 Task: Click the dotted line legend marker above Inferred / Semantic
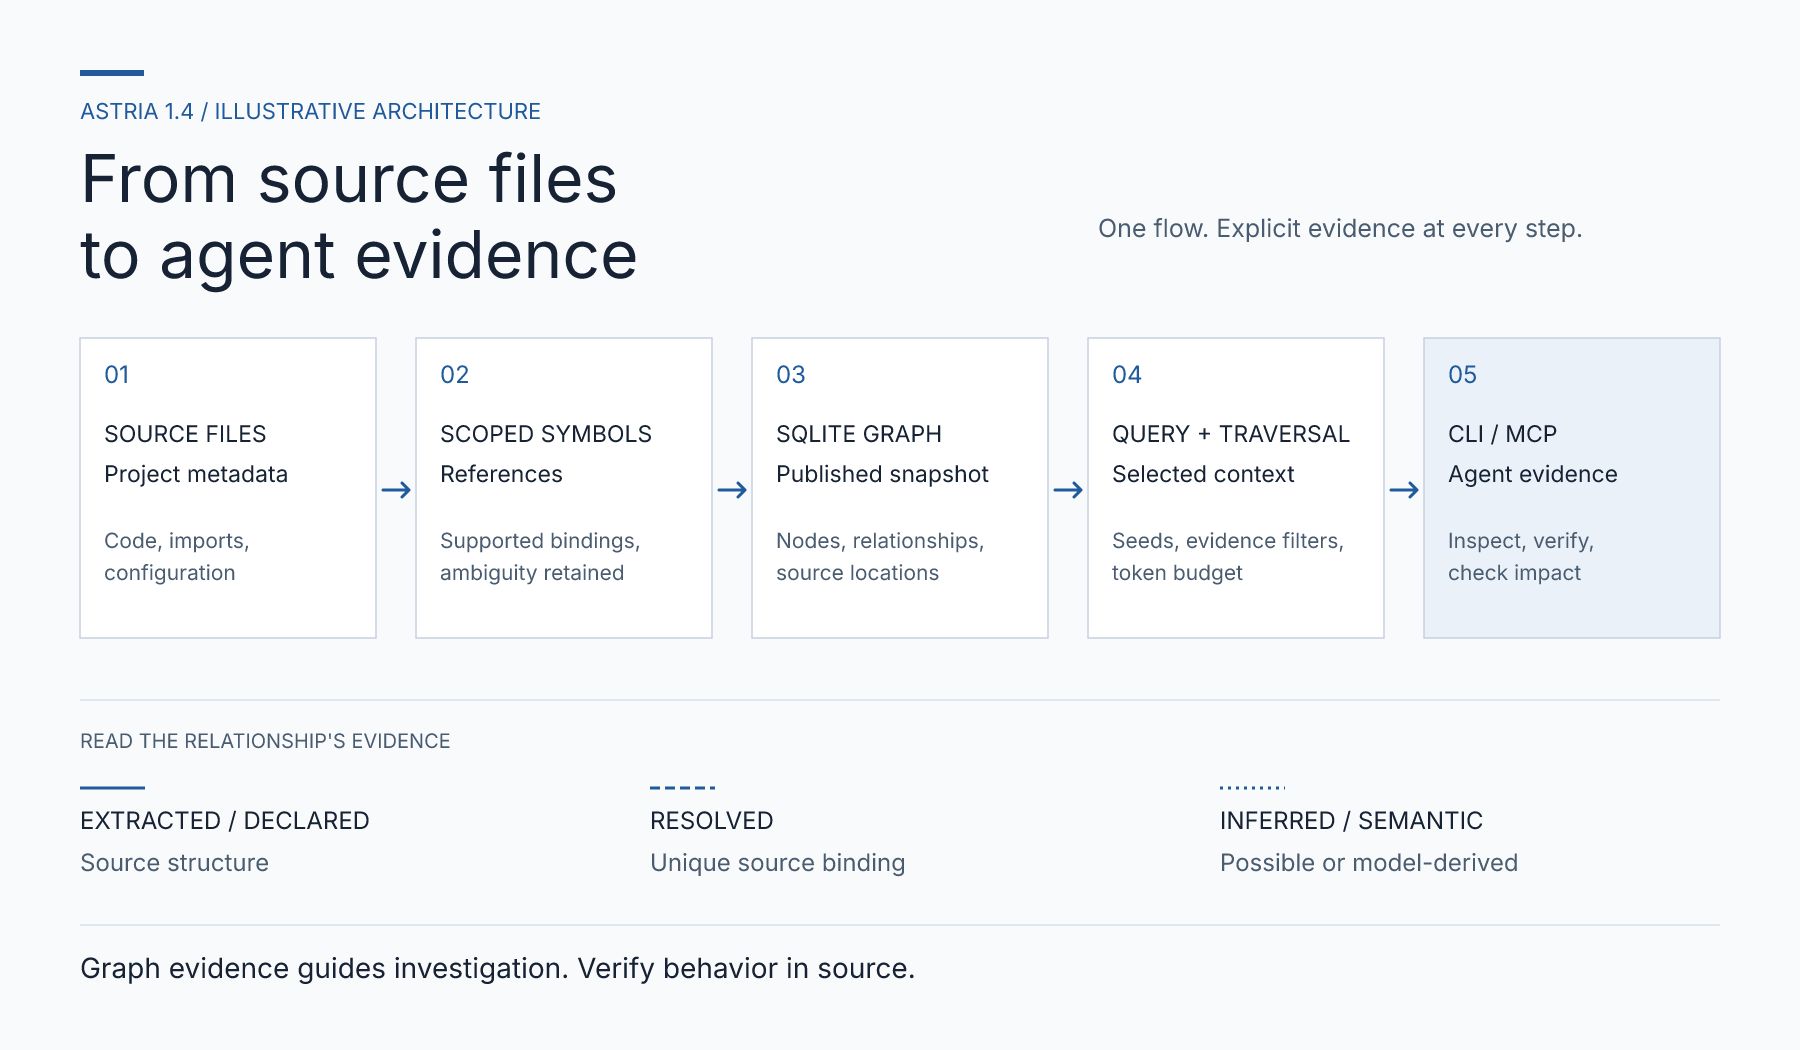coord(1252,788)
